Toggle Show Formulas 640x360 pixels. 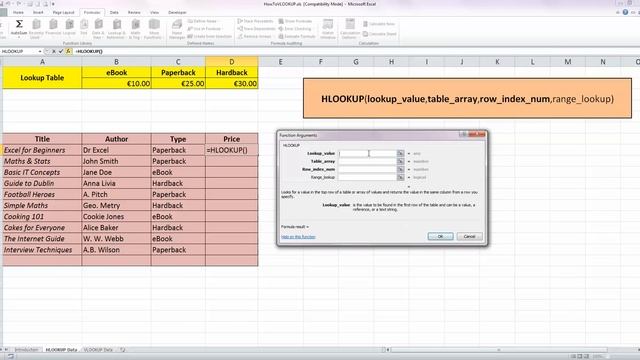point(295,21)
